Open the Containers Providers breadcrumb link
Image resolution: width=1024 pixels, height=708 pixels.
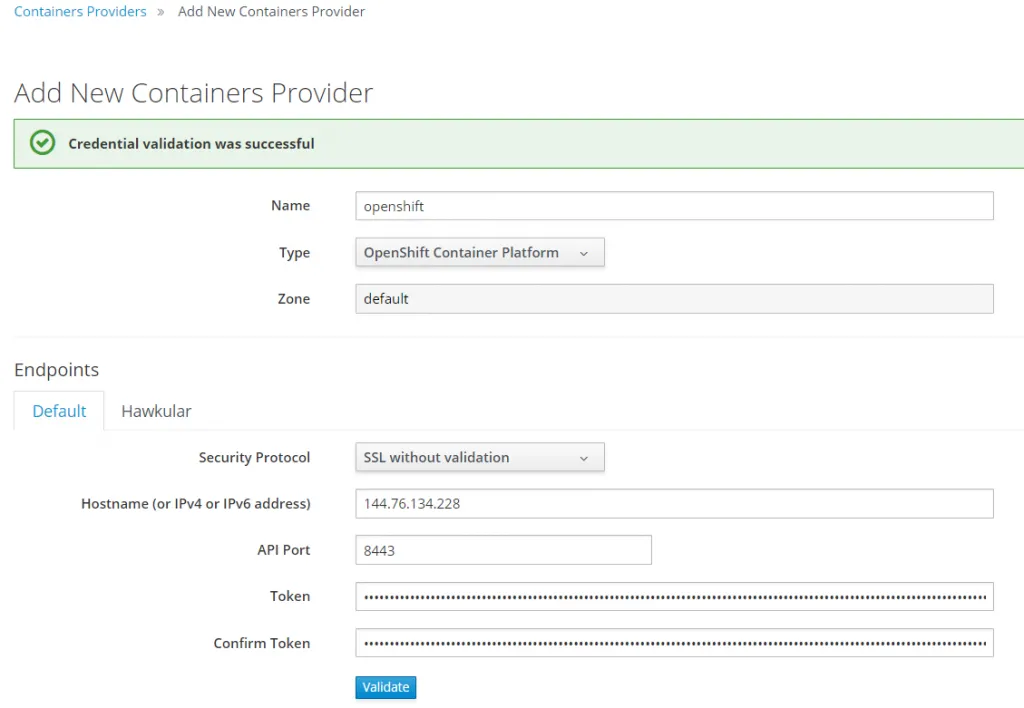point(80,12)
